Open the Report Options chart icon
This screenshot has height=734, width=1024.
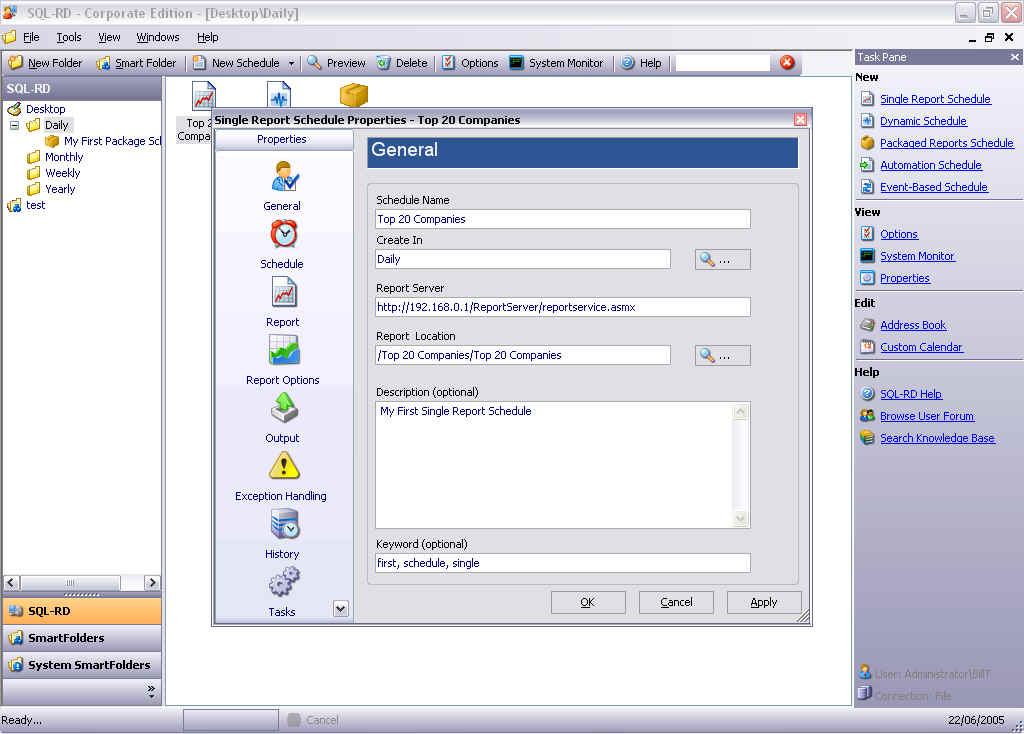[283, 350]
